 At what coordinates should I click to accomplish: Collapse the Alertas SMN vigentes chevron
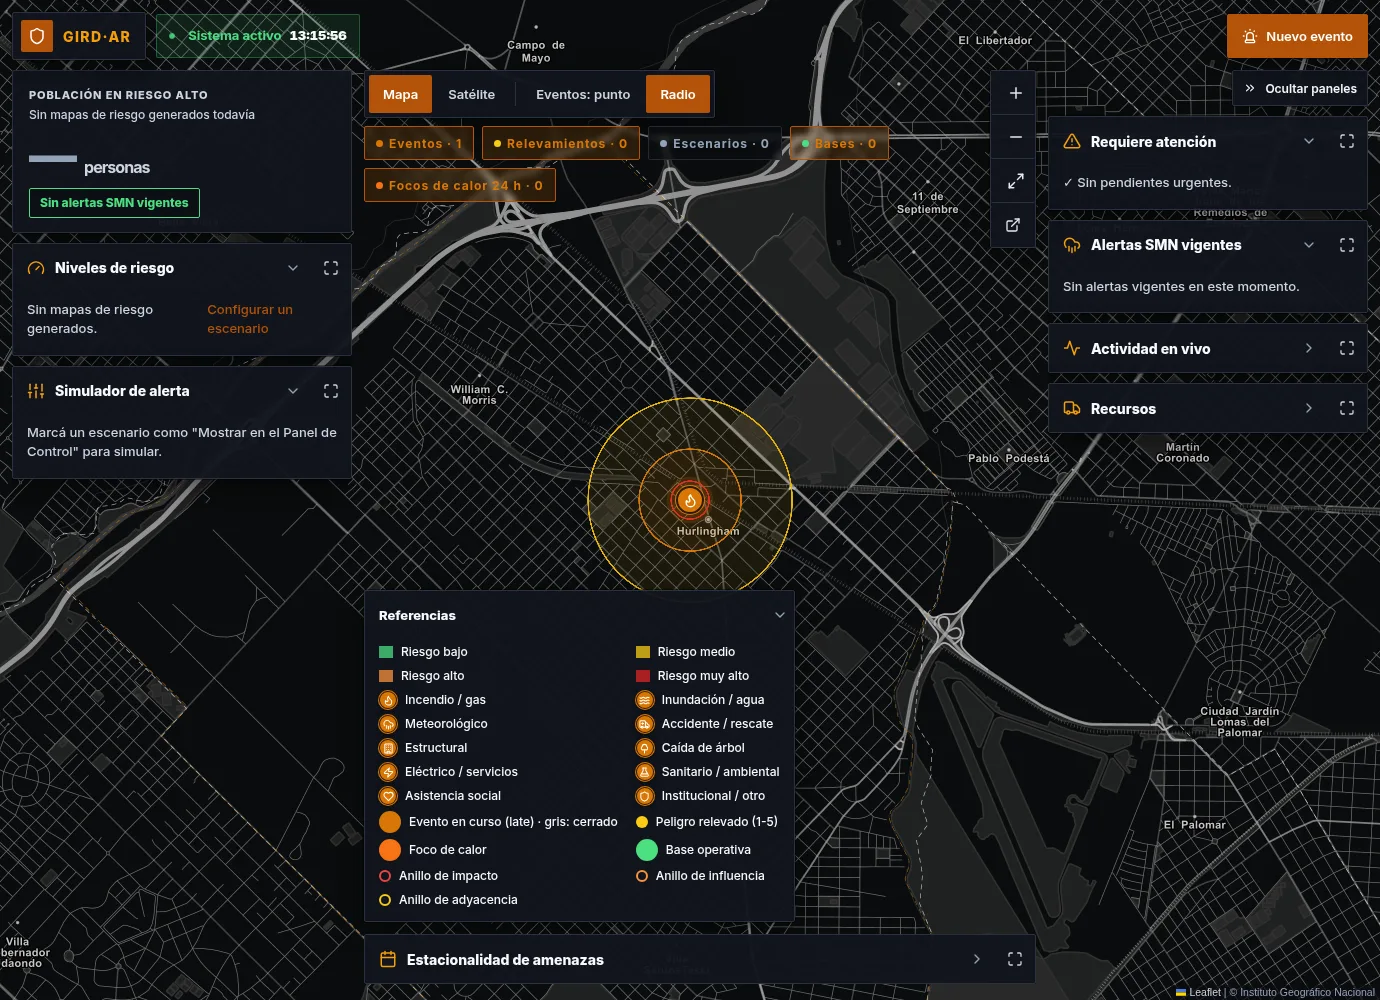coord(1309,245)
